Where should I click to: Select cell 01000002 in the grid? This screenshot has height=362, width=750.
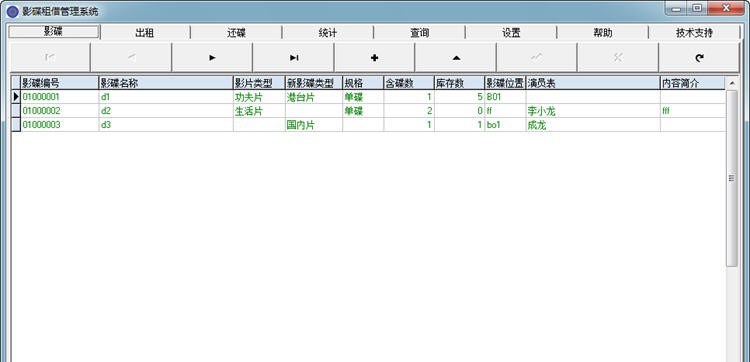pyautogui.click(x=60, y=111)
